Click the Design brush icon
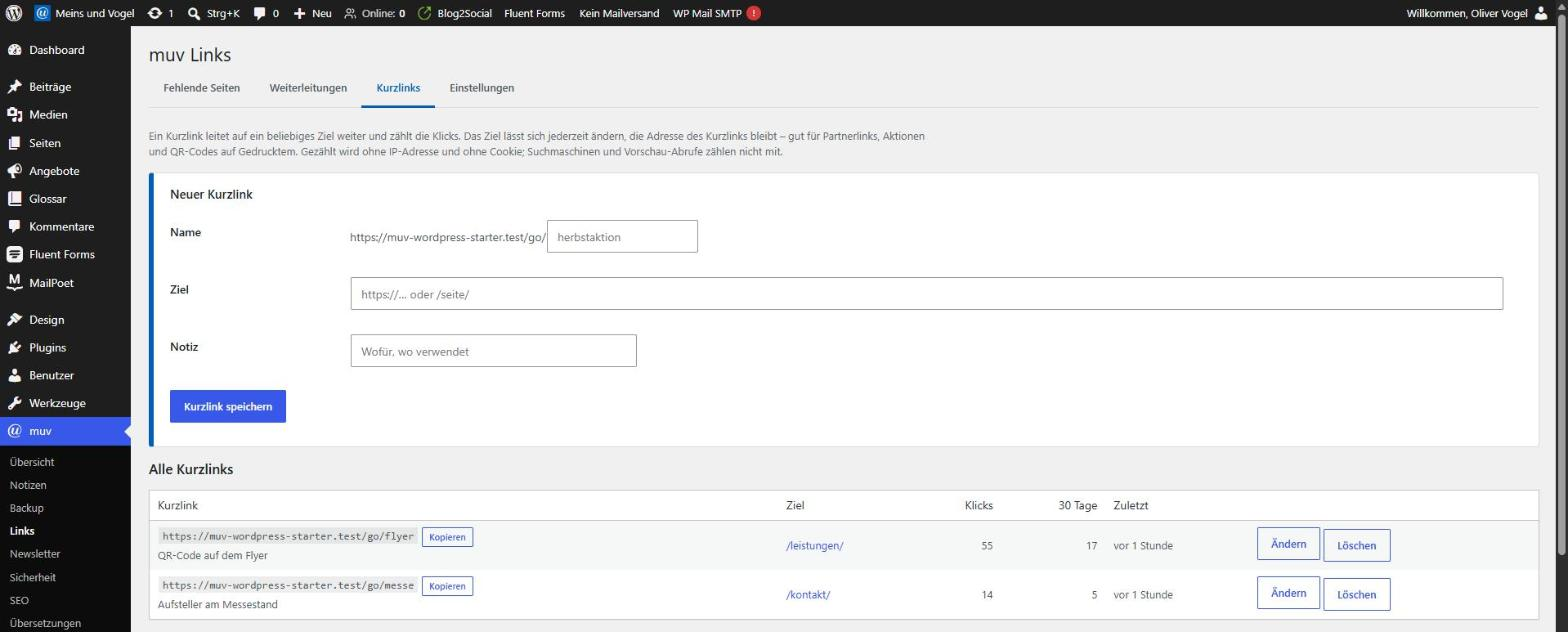Screen dimensions: 1568x632 tap(14, 320)
